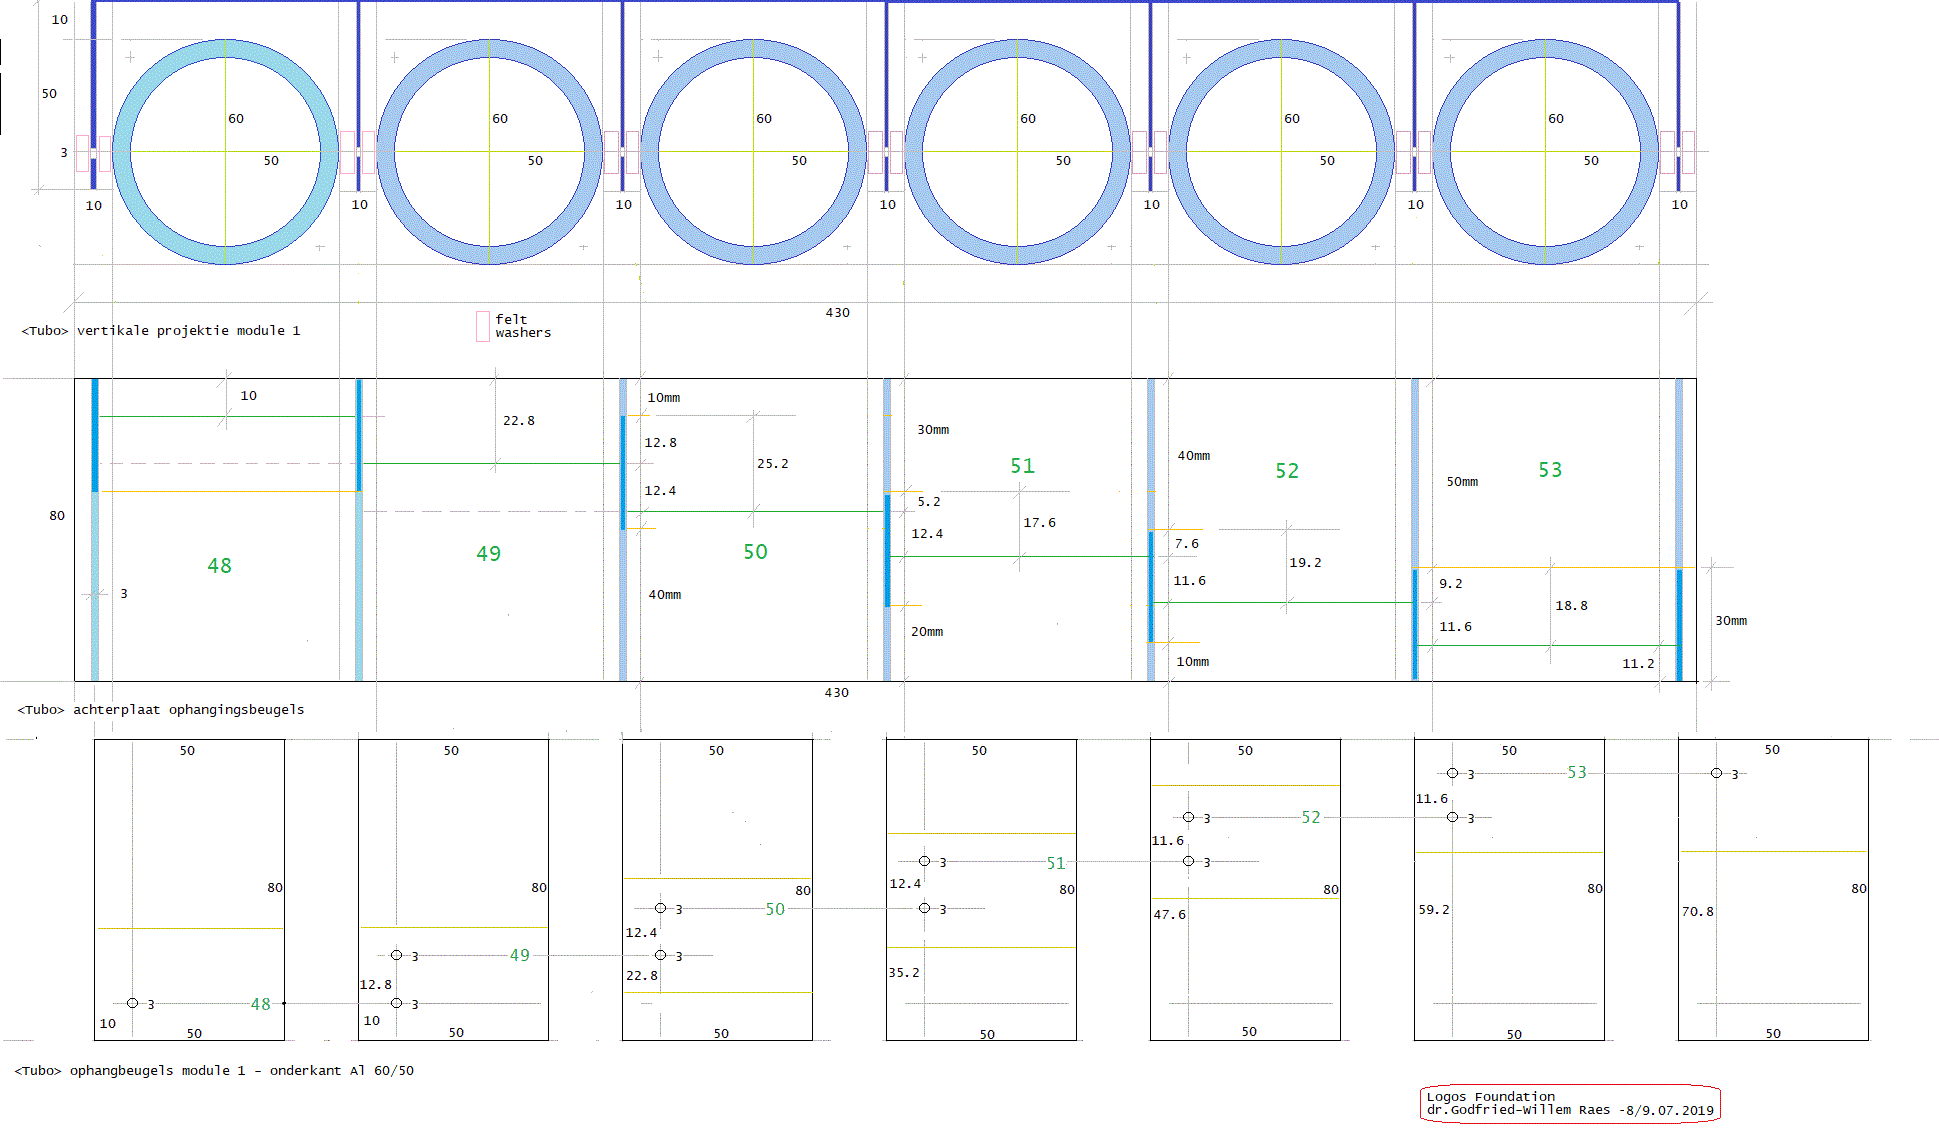Click the 30mm label at right edge
1939x1144 pixels.
coord(1731,621)
